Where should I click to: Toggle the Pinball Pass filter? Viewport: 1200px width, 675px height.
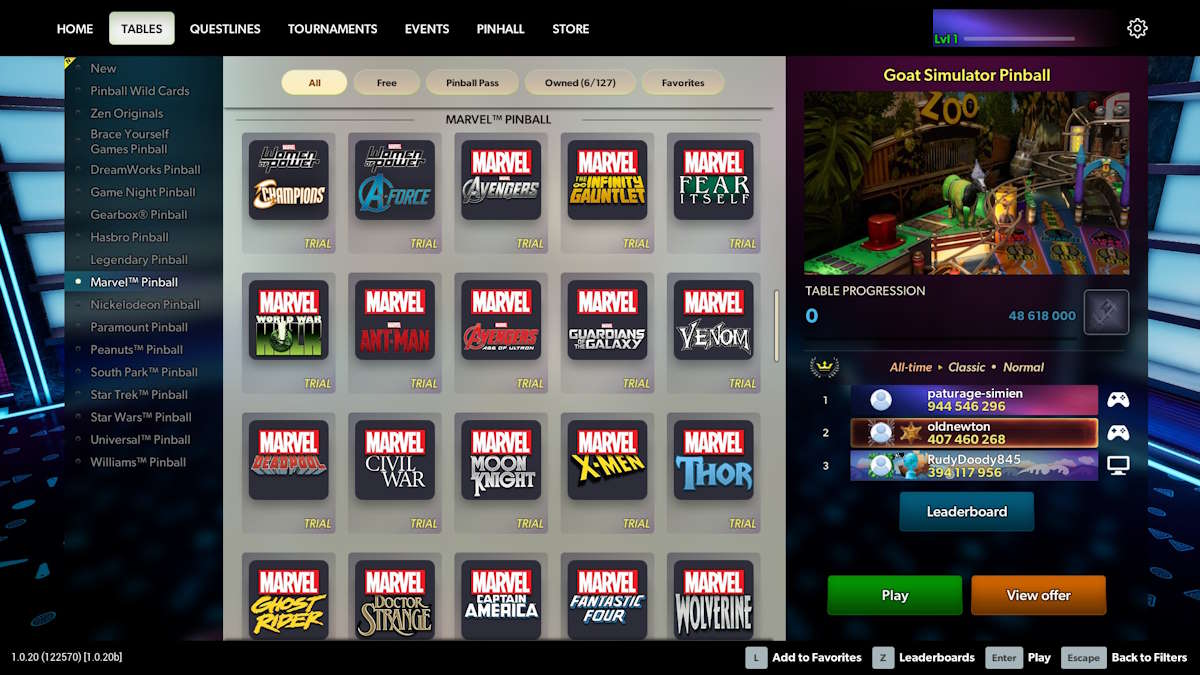point(474,83)
